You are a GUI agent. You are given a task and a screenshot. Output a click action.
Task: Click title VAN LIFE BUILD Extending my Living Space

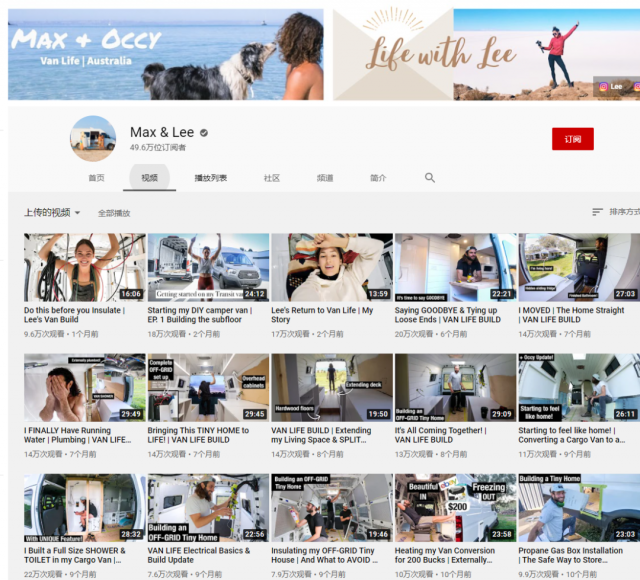pyautogui.click(x=321, y=435)
